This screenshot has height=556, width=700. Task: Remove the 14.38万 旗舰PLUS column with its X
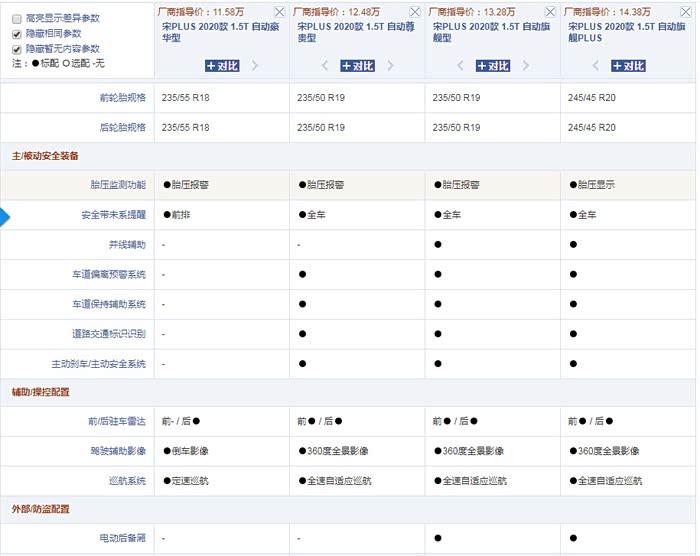pos(686,12)
